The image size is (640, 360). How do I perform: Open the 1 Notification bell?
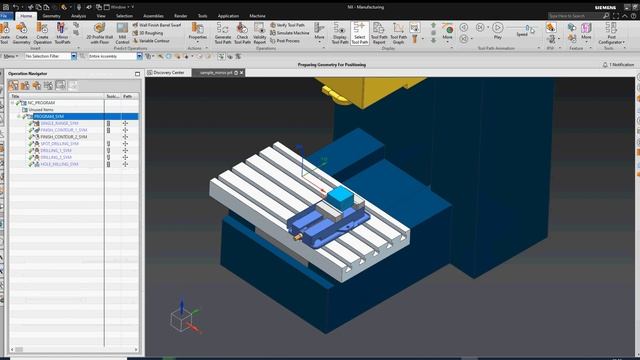tap(618, 64)
